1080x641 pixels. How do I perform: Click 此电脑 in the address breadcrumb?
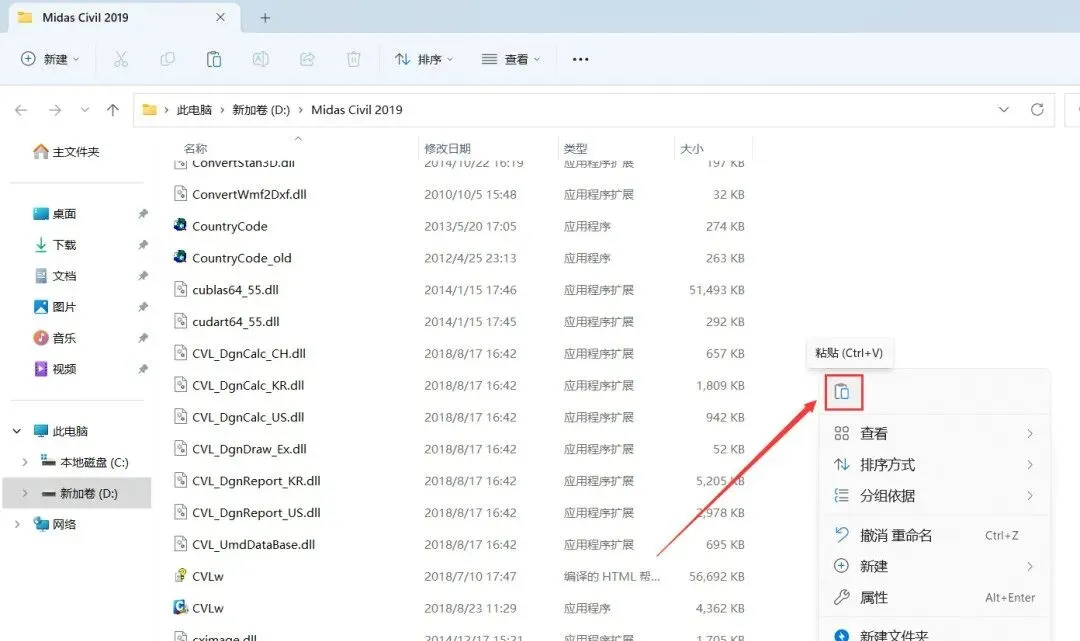click(x=194, y=109)
